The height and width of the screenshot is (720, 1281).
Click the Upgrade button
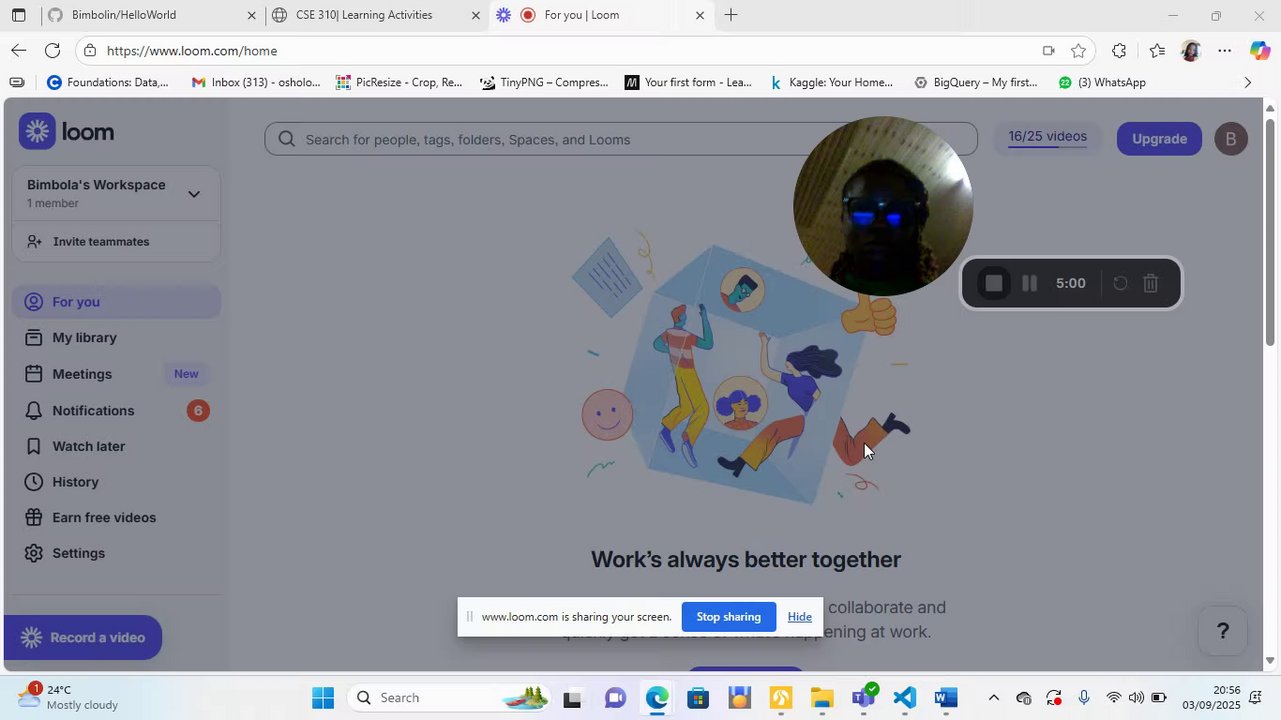(1159, 139)
